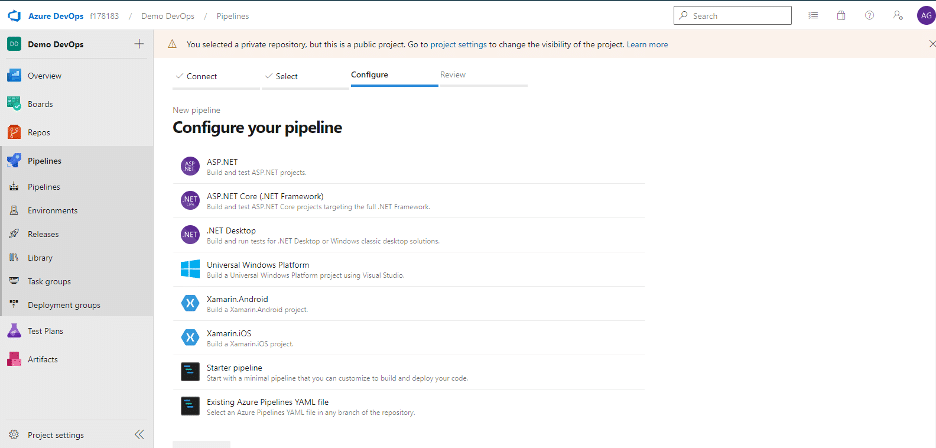
Task: Open Test Plans flask icon
Action: point(14,331)
